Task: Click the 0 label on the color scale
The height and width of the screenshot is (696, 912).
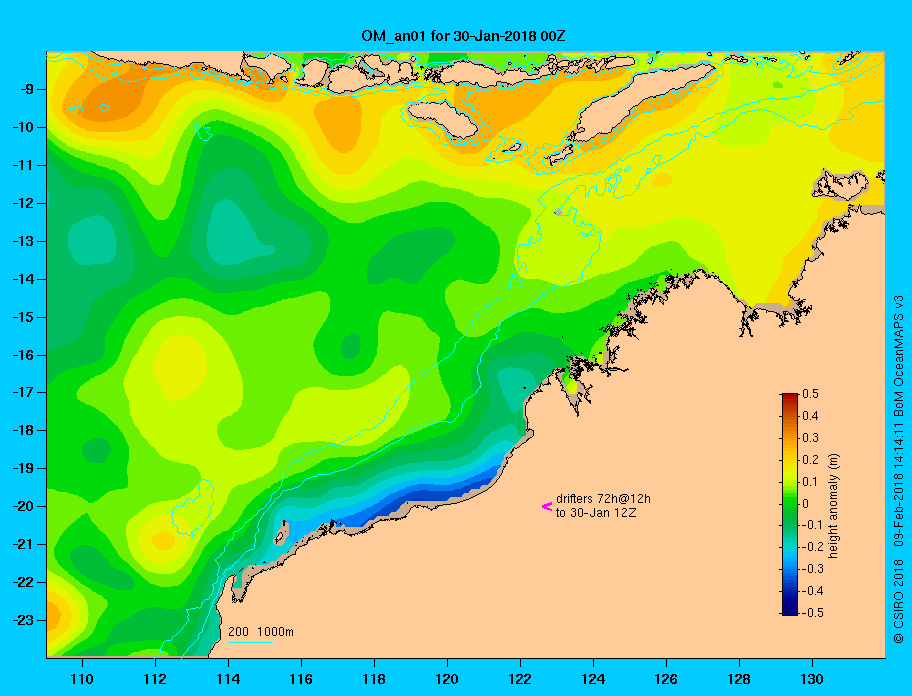Action: point(806,504)
